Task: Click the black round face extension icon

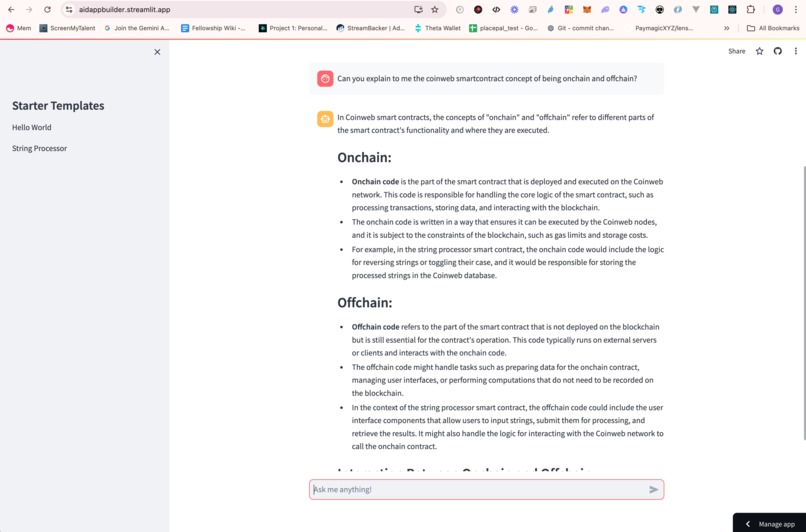Action: click(x=660, y=9)
